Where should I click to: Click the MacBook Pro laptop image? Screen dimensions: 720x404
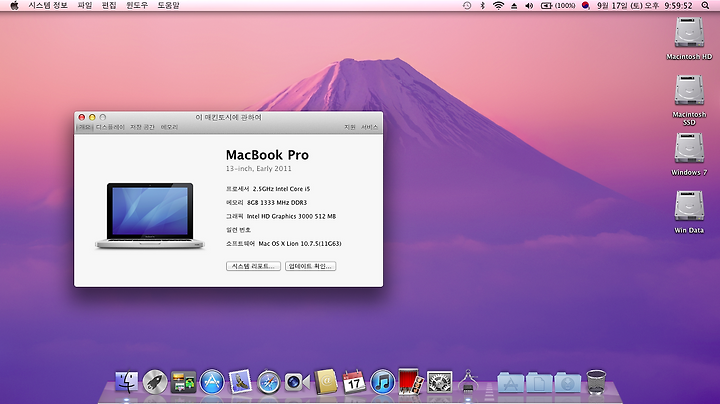(x=150, y=216)
